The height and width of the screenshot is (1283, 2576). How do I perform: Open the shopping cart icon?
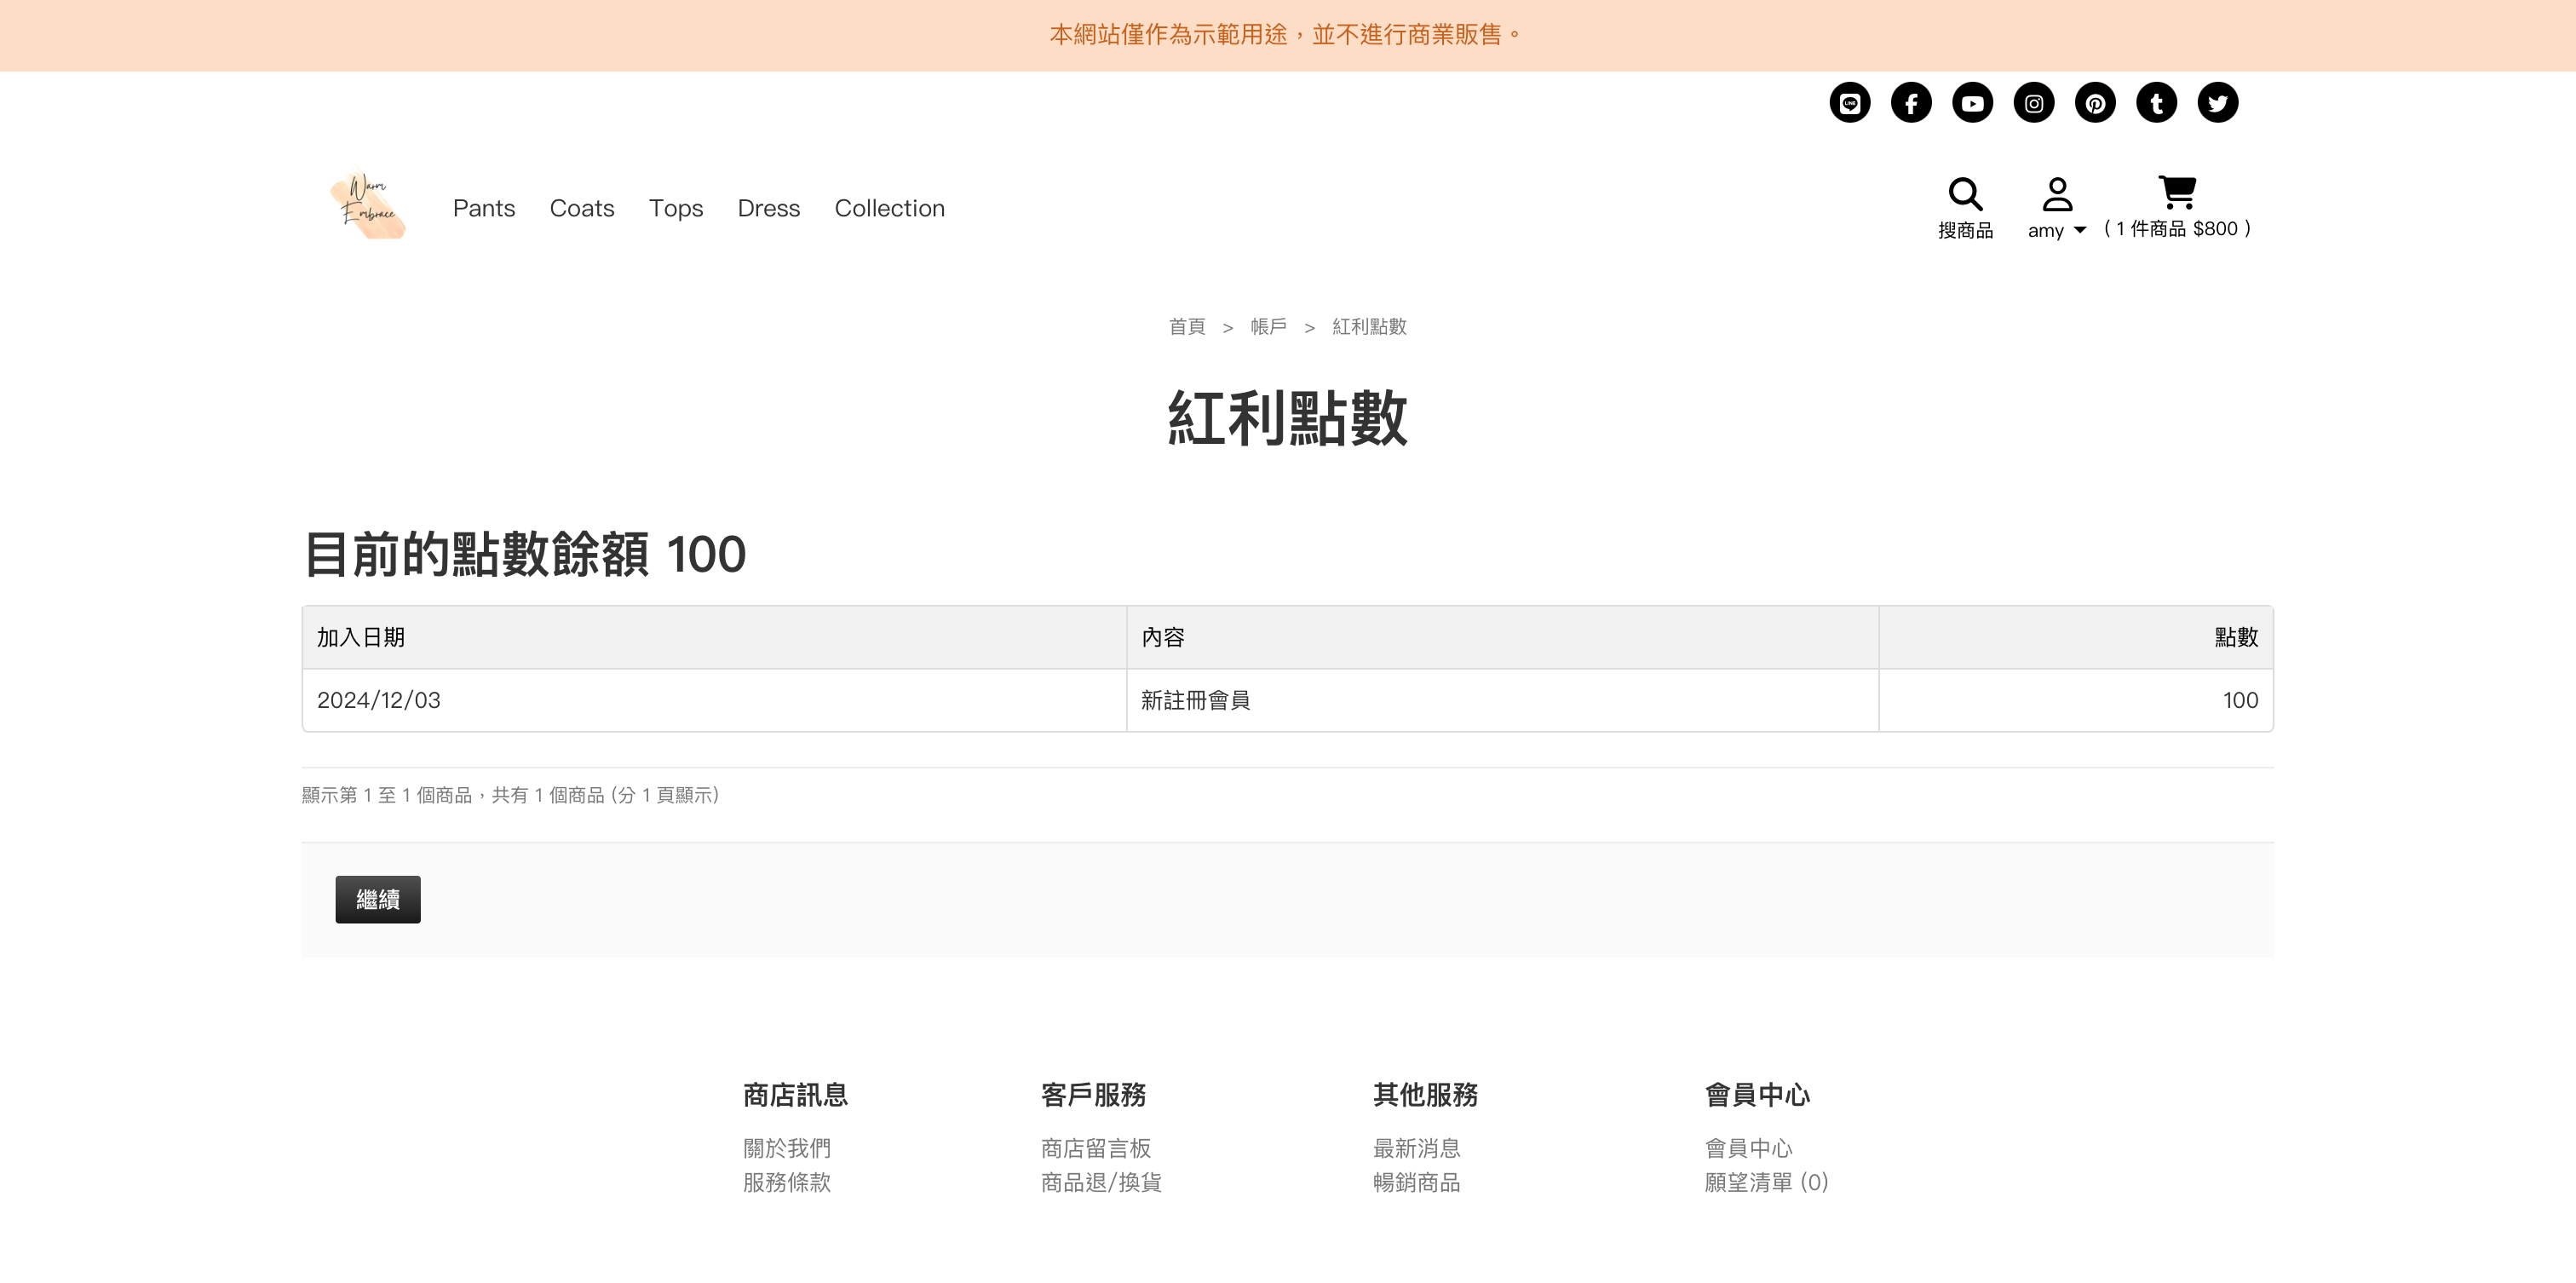tap(2177, 192)
